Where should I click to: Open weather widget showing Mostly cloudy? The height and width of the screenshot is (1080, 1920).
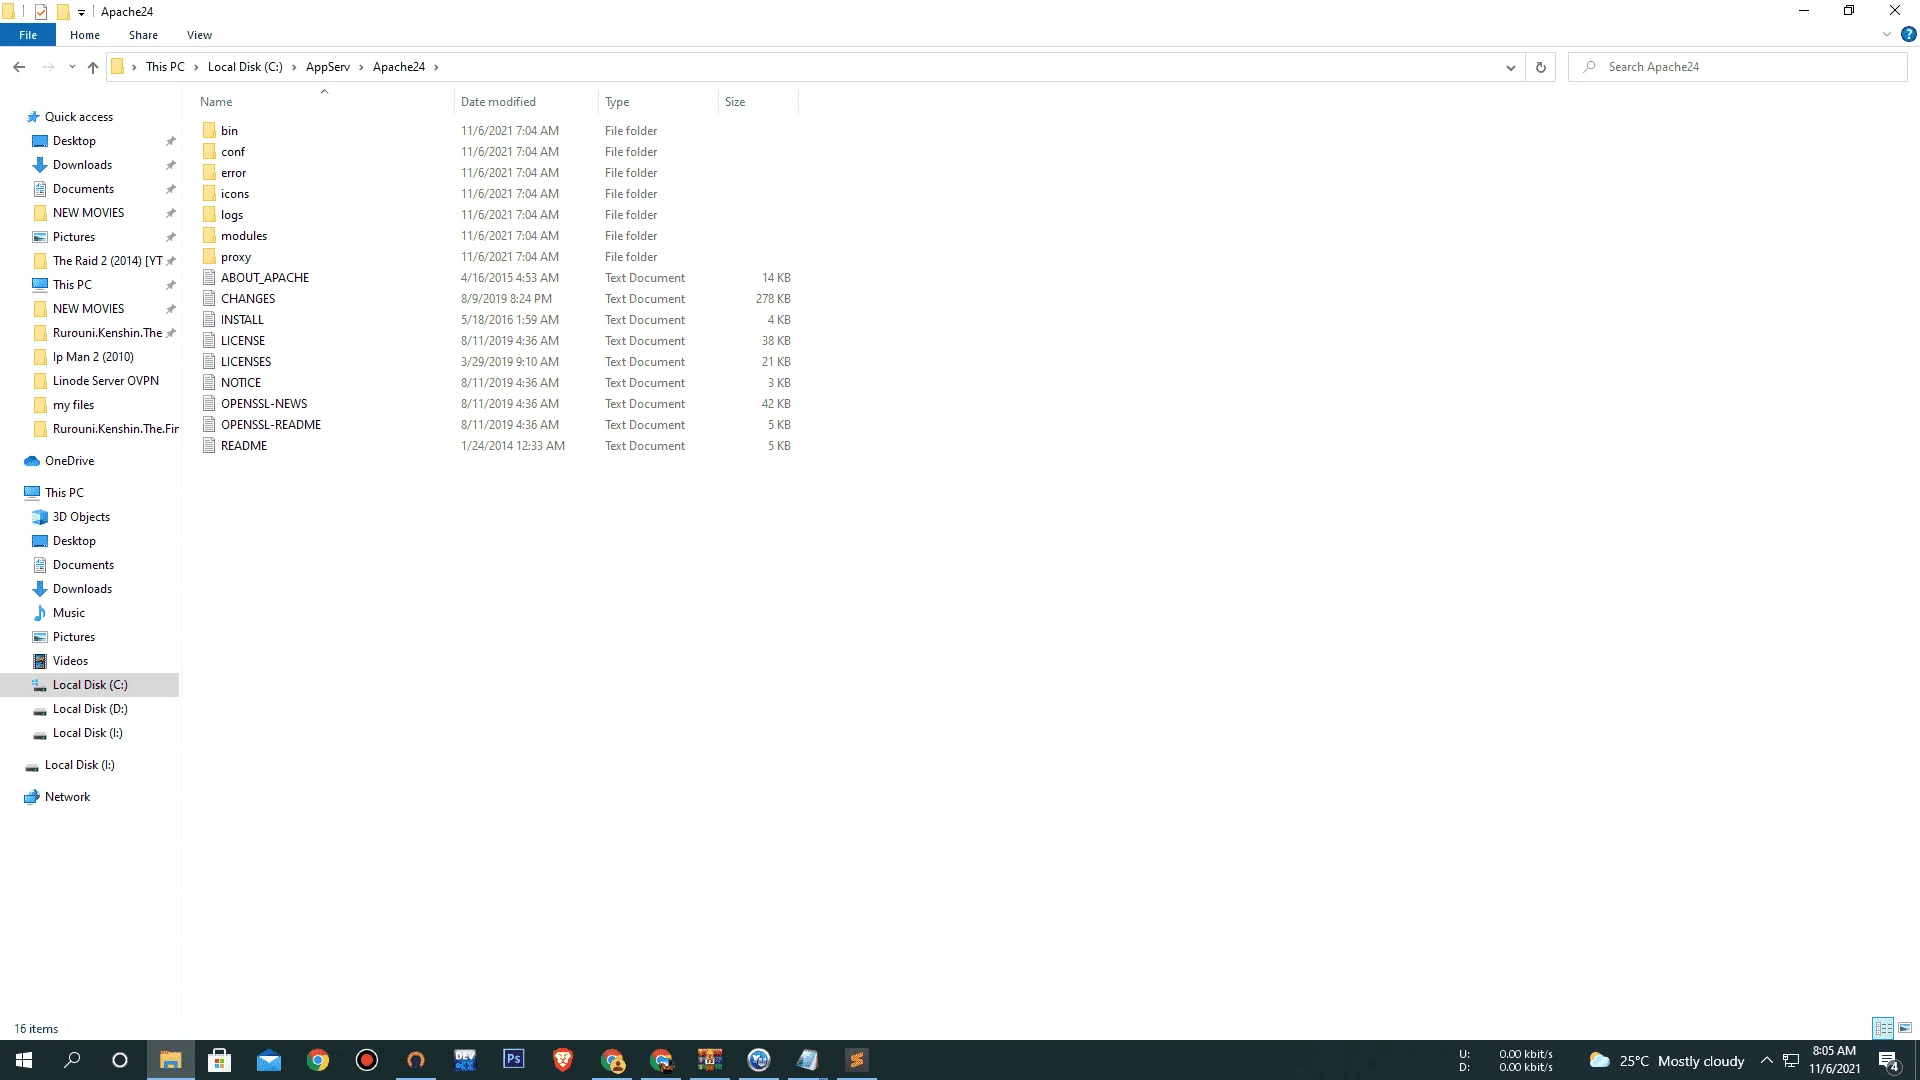click(1667, 1061)
